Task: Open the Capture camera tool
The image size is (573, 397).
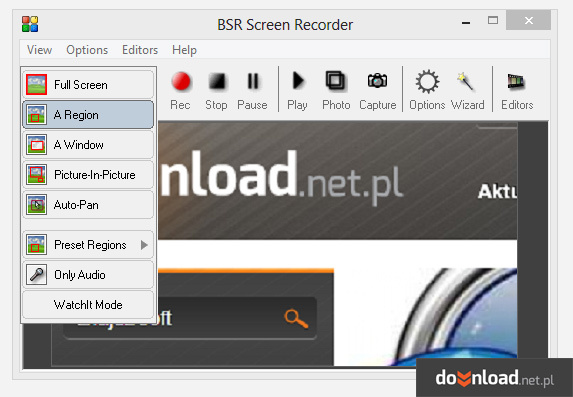Action: [377, 80]
